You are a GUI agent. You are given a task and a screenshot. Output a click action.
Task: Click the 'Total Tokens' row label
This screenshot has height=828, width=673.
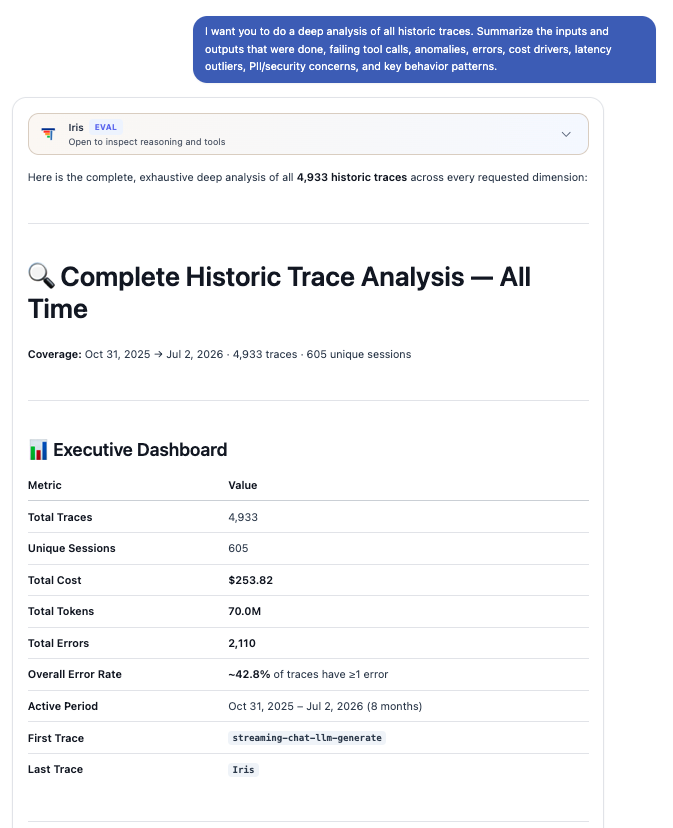pyautogui.click(x=61, y=611)
